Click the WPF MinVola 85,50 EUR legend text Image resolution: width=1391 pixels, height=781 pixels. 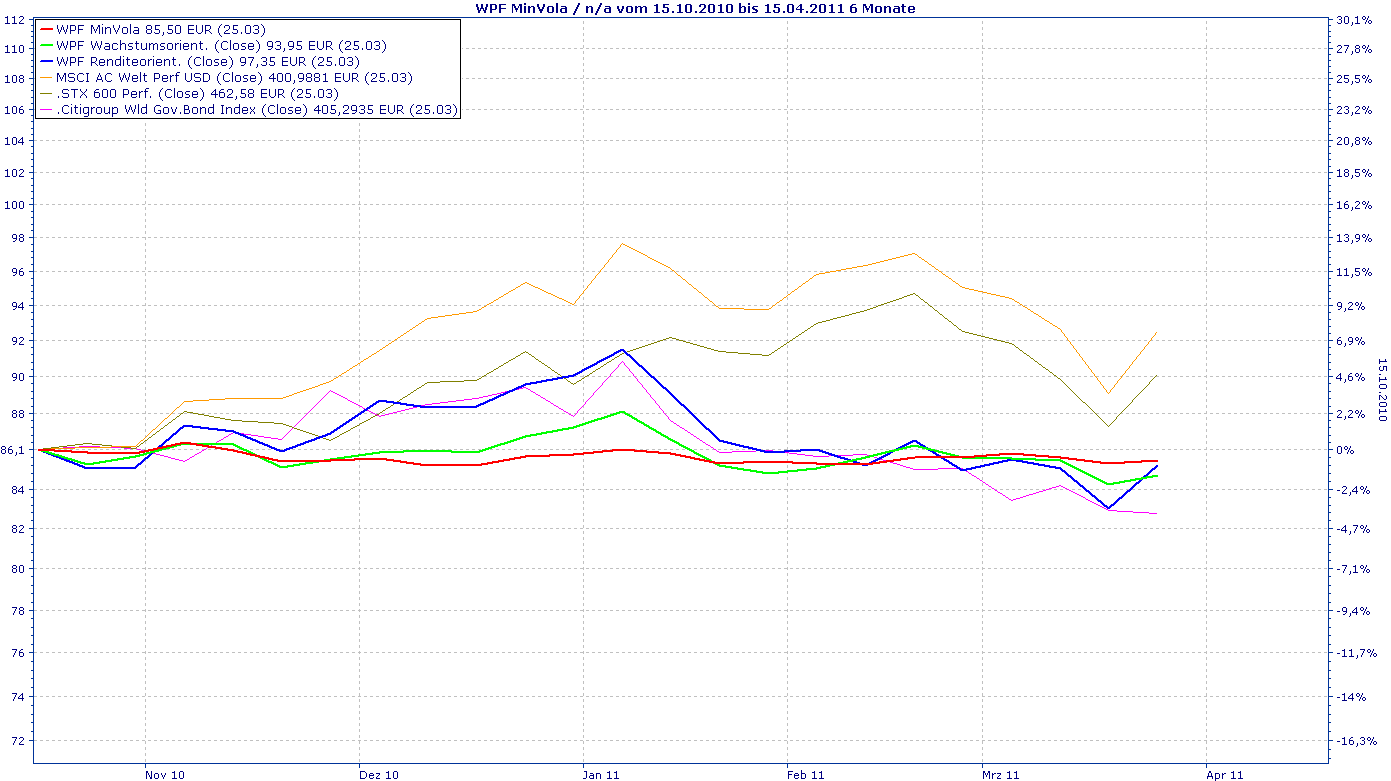161,30
